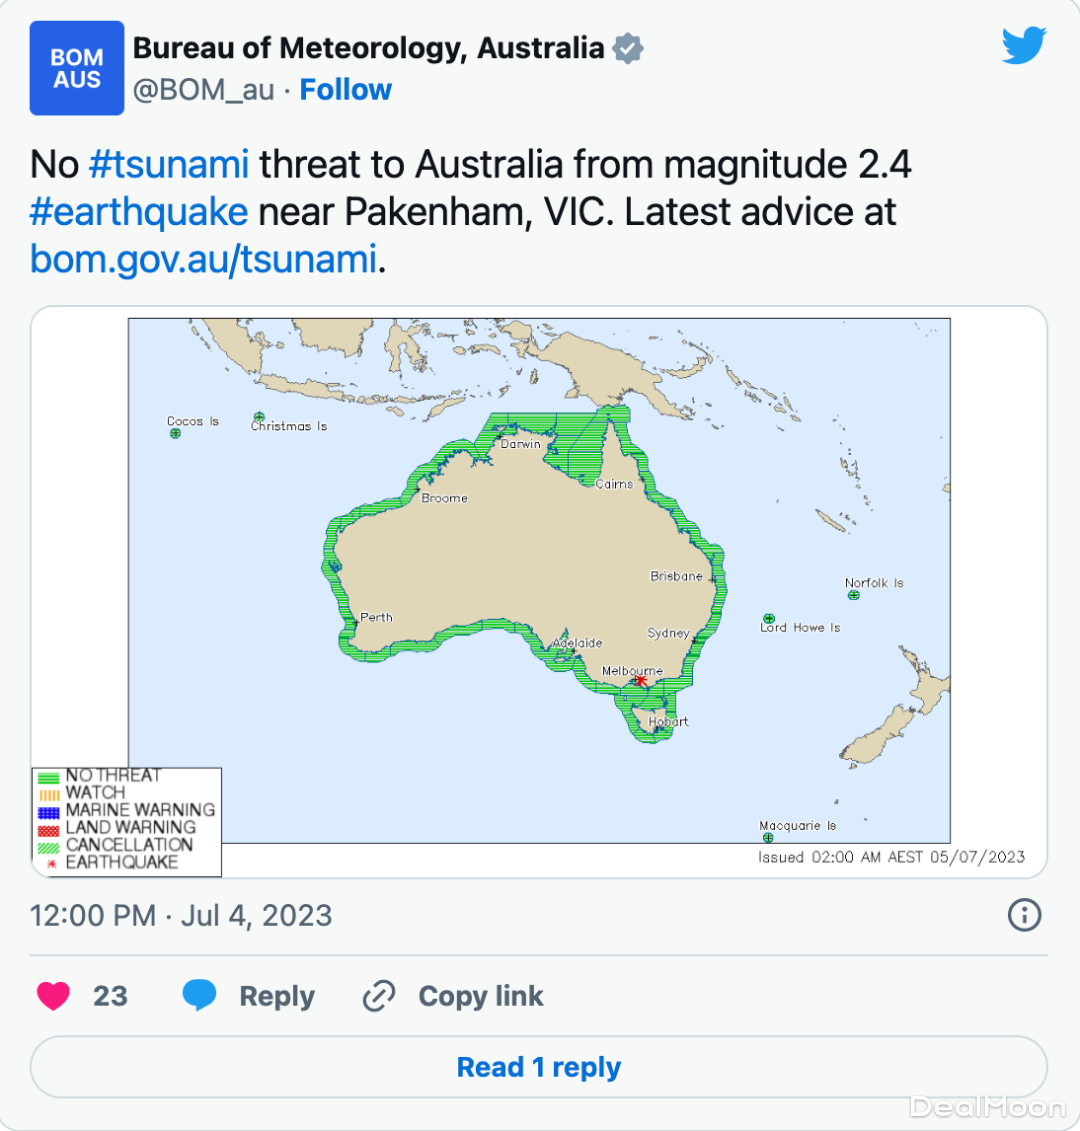1080x1131 pixels.
Task: Click the BOM AUS profile avatar
Action: [x=77, y=68]
